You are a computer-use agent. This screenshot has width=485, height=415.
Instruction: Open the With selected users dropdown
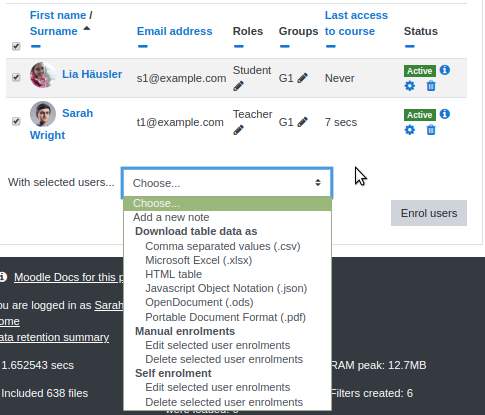click(x=227, y=183)
